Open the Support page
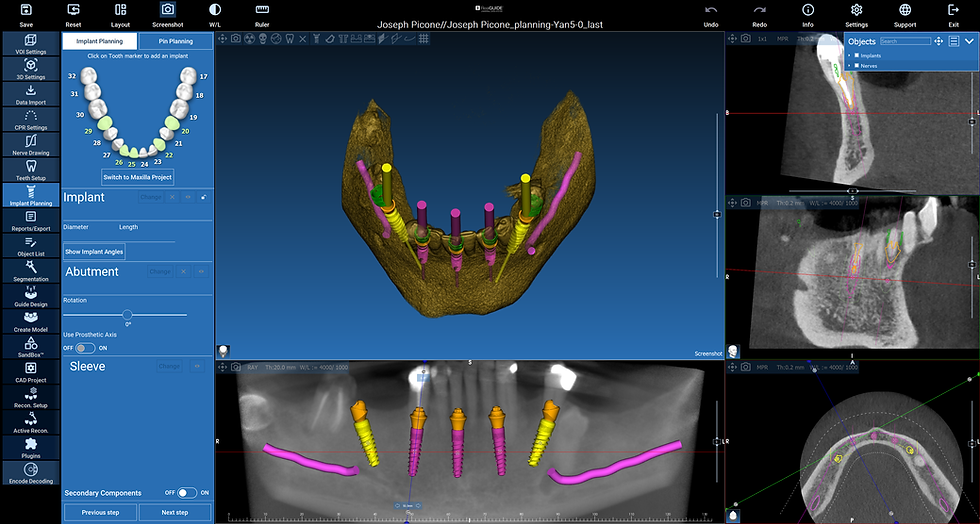This screenshot has height=524, width=980. click(x=905, y=10)
